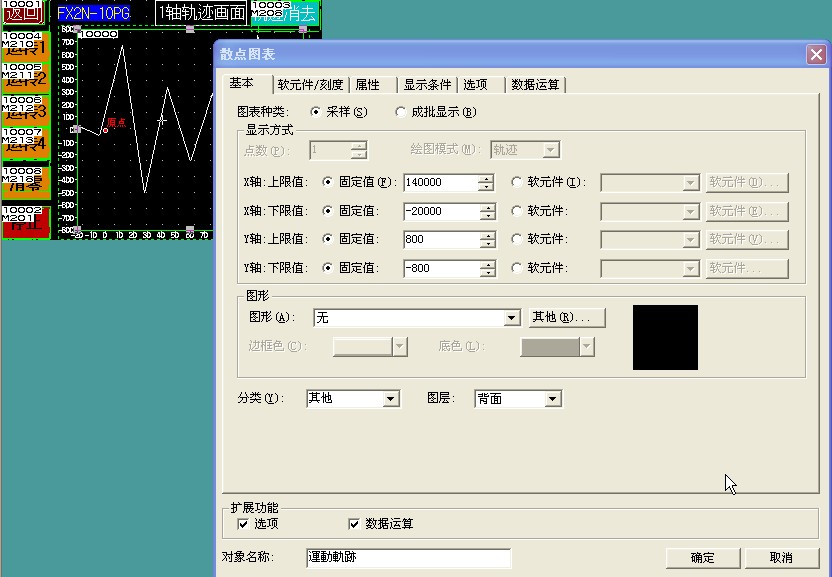Uncheck the 数据运算 extension checkbox
Image resolution: width=832 pixels, height=577 pixels.
[353, 524]
